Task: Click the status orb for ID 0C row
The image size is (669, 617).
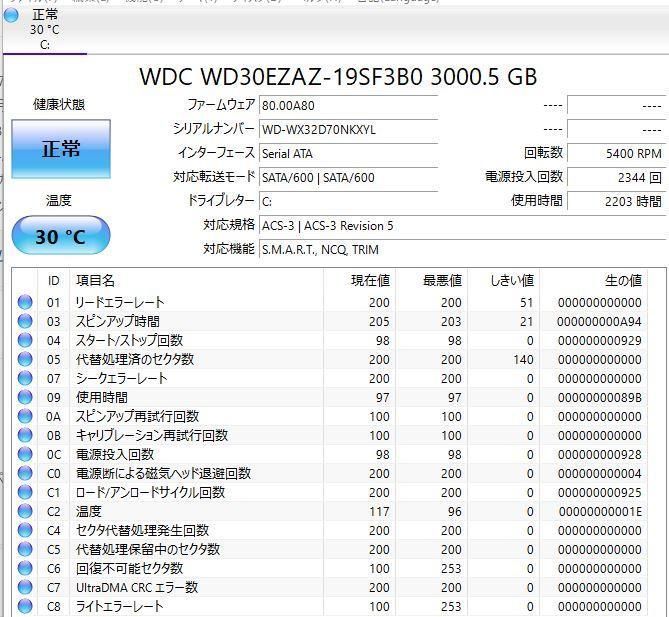Action: pos(25,454)
